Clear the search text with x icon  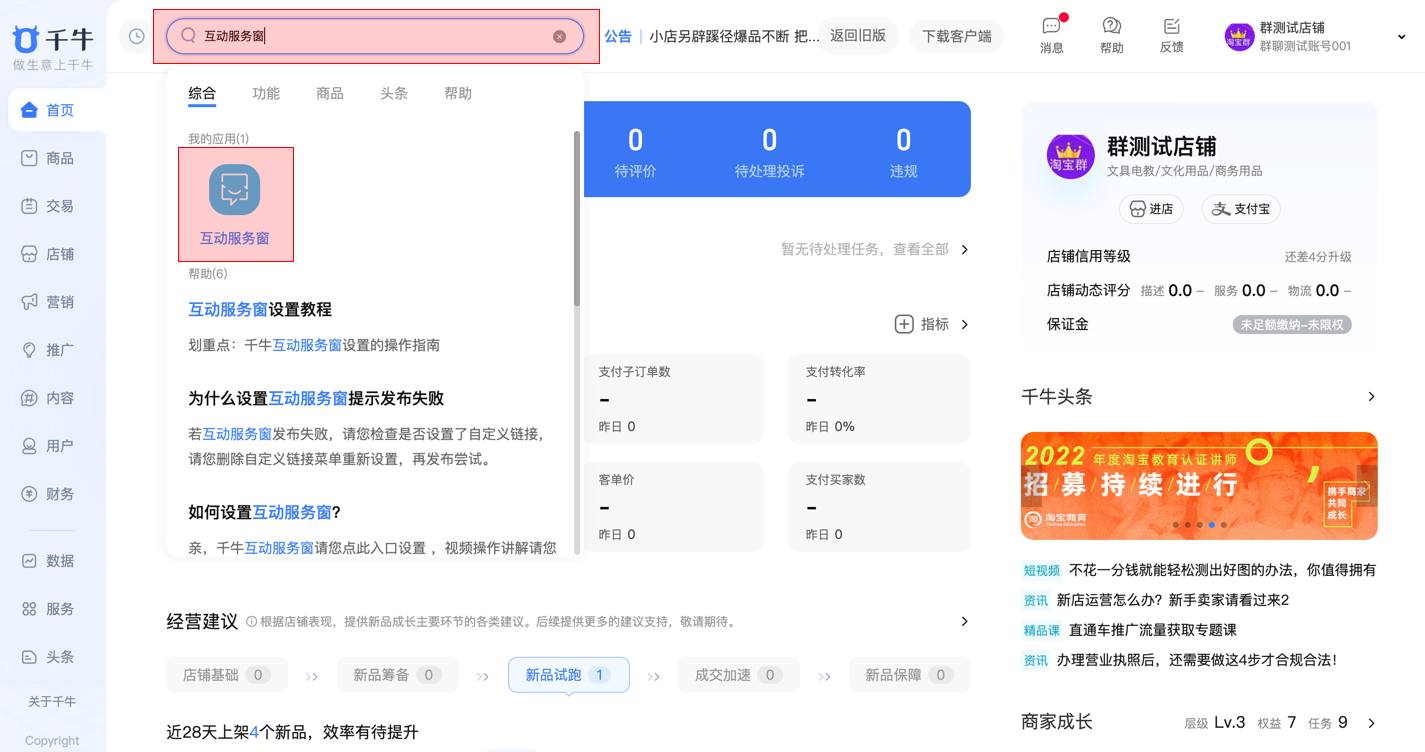560,36
